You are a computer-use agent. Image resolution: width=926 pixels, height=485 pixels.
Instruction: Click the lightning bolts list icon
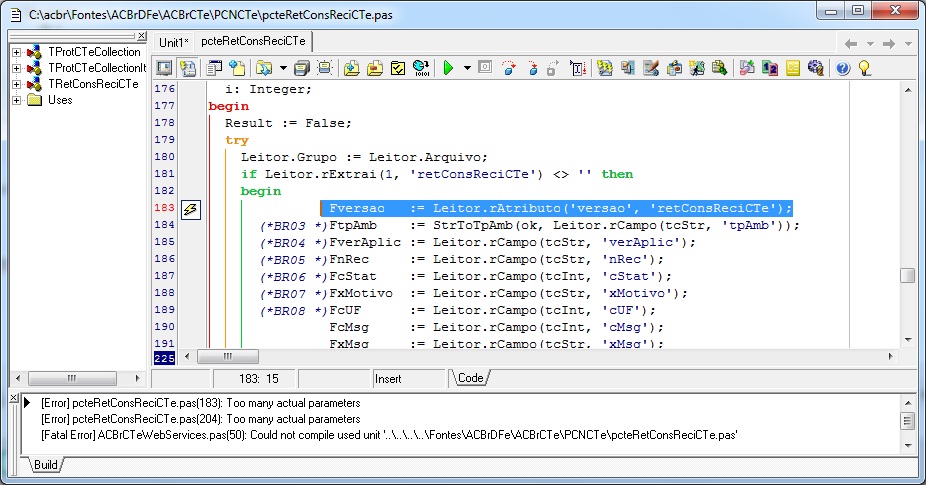click(x=604, y=69)
